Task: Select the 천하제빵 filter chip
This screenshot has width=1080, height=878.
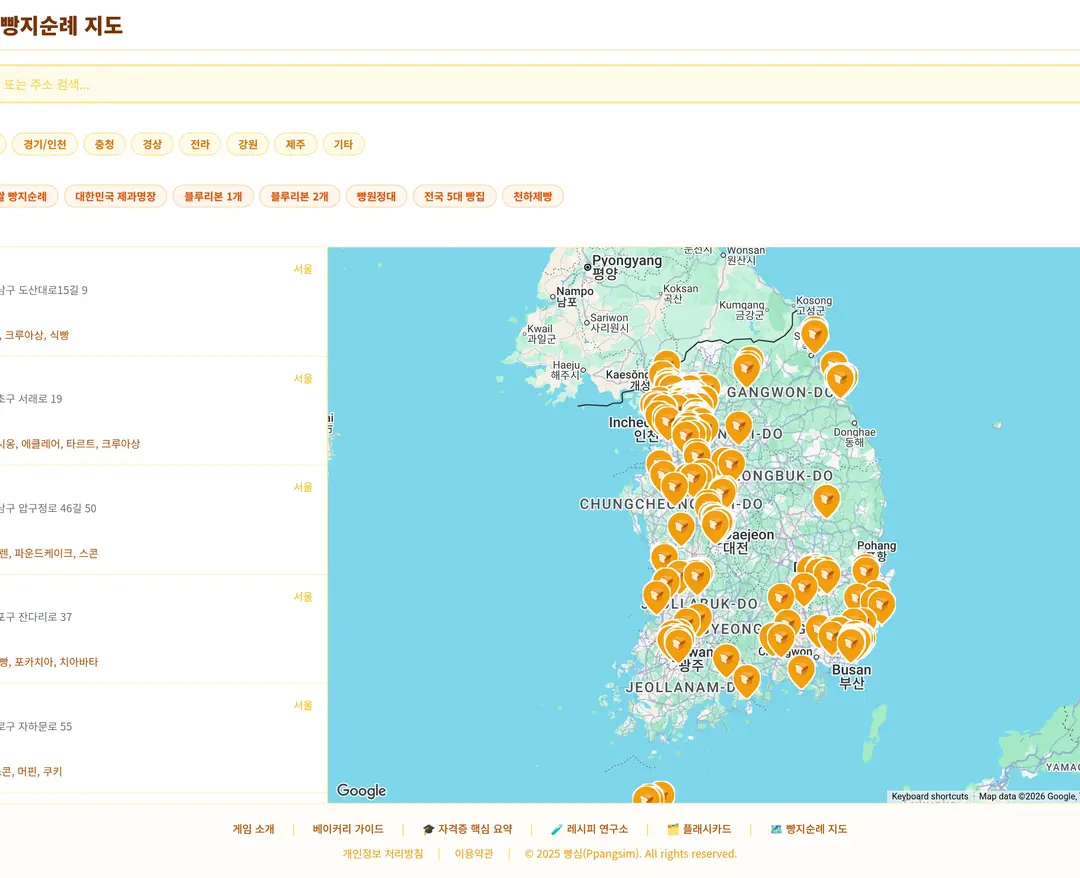Action: (x=532, y=196)
